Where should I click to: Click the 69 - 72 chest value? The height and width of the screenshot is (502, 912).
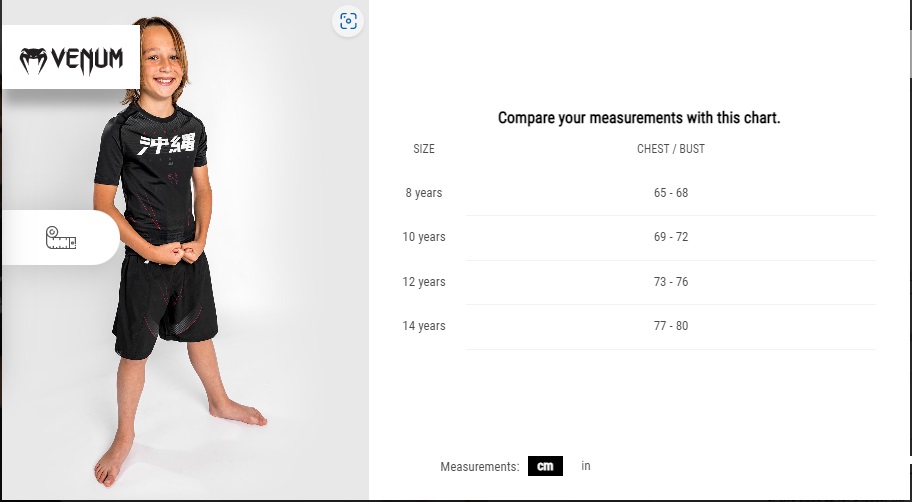pyautogui.click(x=671, y=237)
